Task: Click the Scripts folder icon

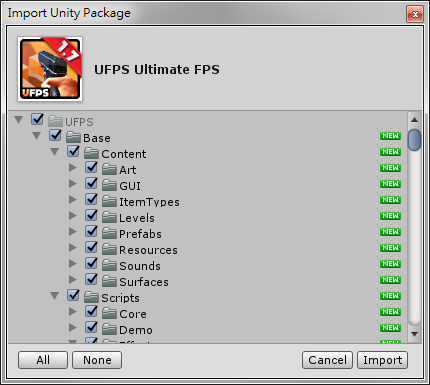Action: pyautogui.click(x=91, y=297)
